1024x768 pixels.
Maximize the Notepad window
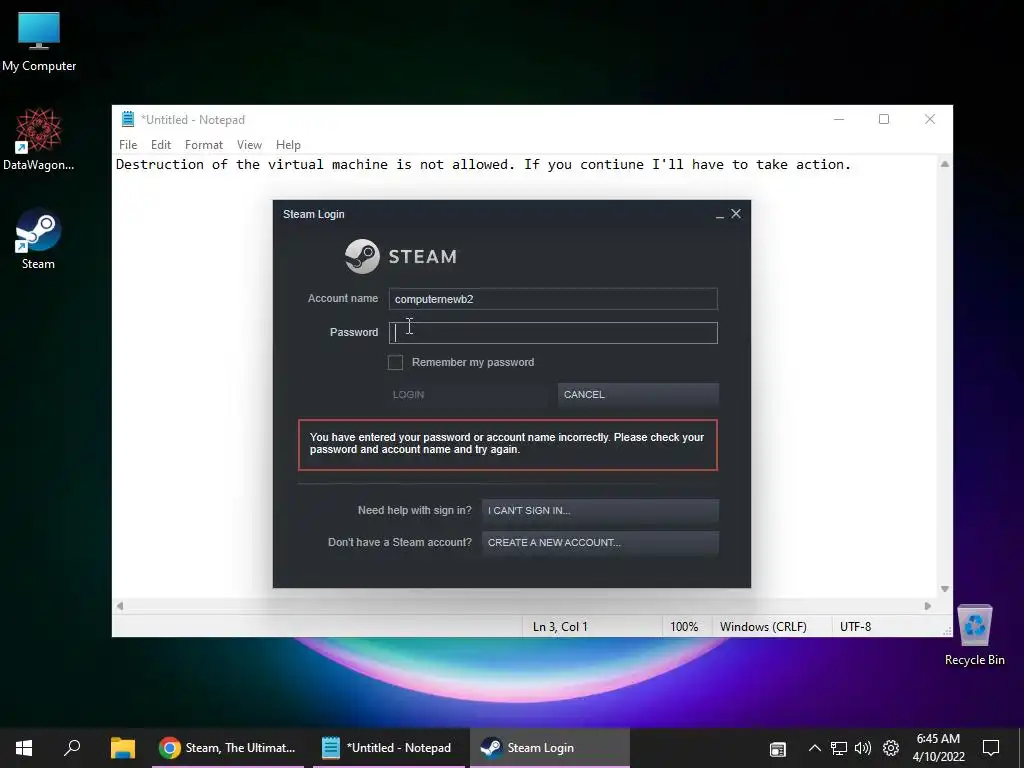(x=884, y=119)
